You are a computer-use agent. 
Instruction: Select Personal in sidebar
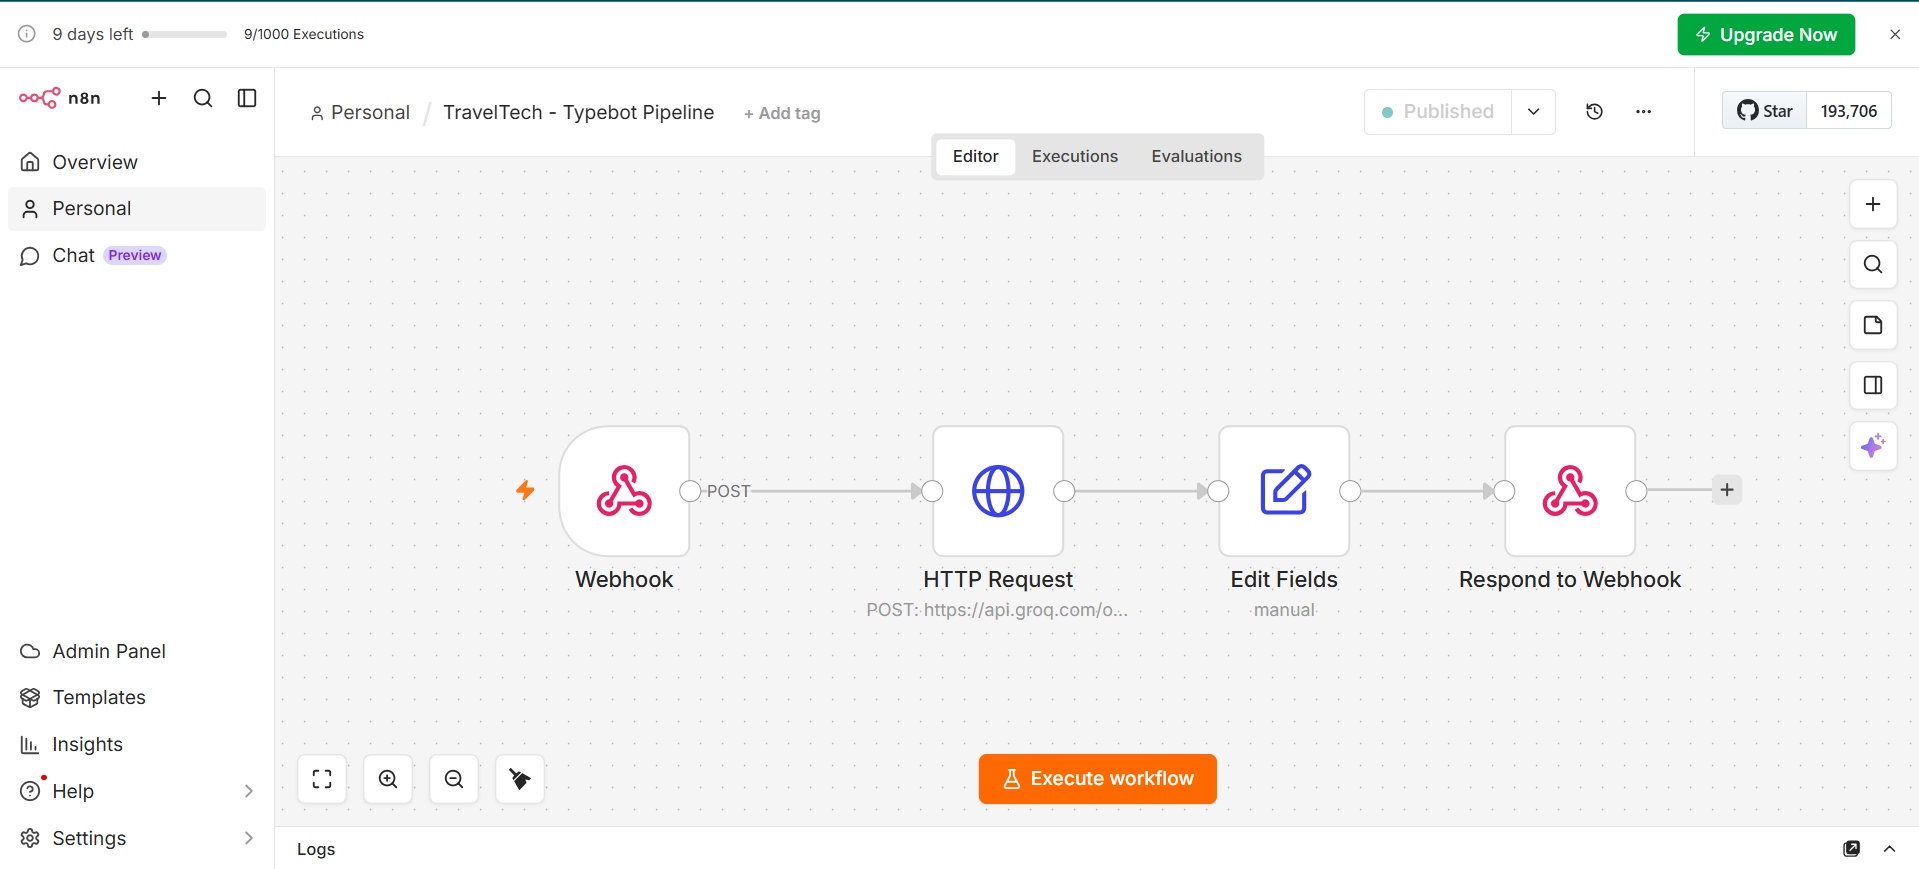coord(137,209)
